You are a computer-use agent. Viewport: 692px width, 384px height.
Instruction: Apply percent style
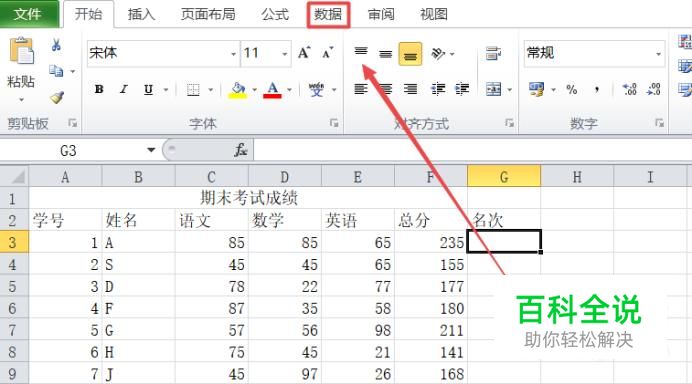pos(572,90)
